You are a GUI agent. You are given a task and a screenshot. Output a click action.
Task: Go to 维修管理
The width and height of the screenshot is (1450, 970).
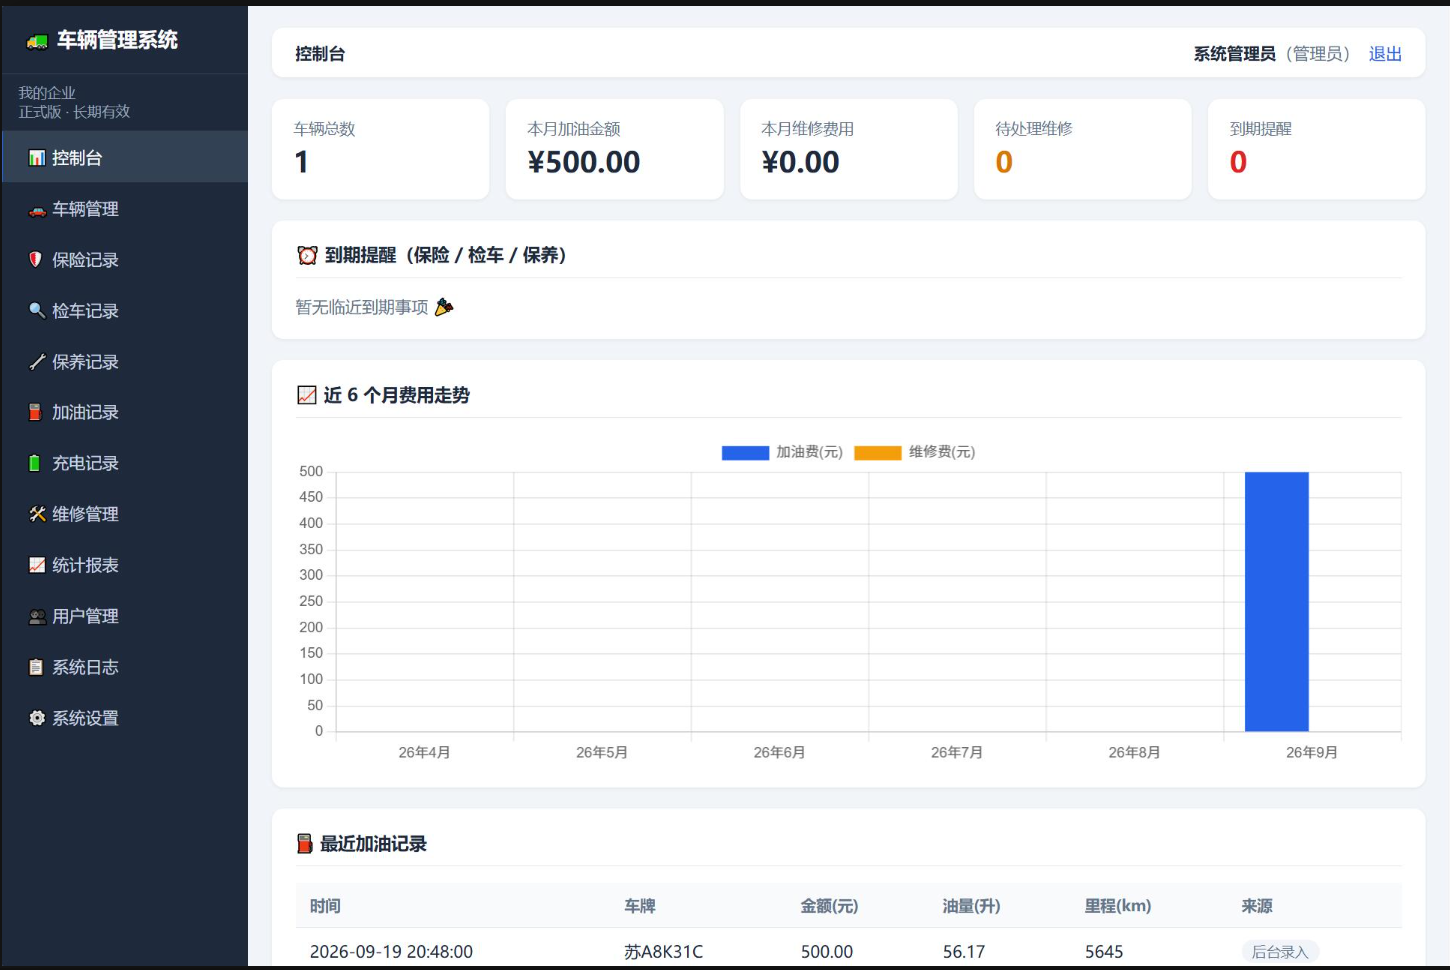click(125, 514)
